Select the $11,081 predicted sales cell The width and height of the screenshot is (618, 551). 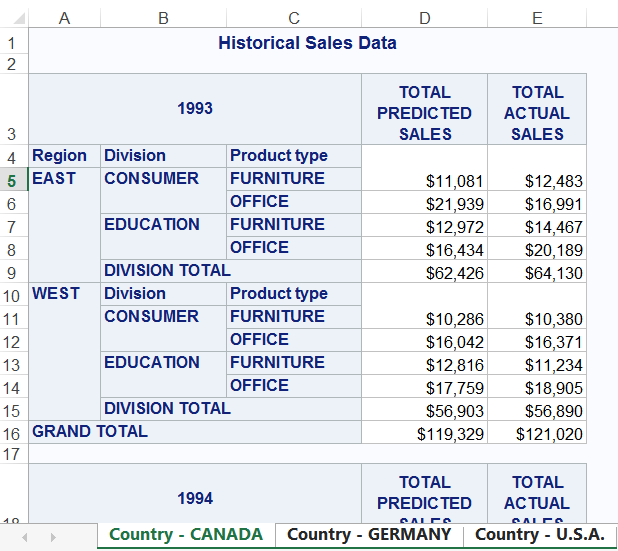tap(424, 180)
